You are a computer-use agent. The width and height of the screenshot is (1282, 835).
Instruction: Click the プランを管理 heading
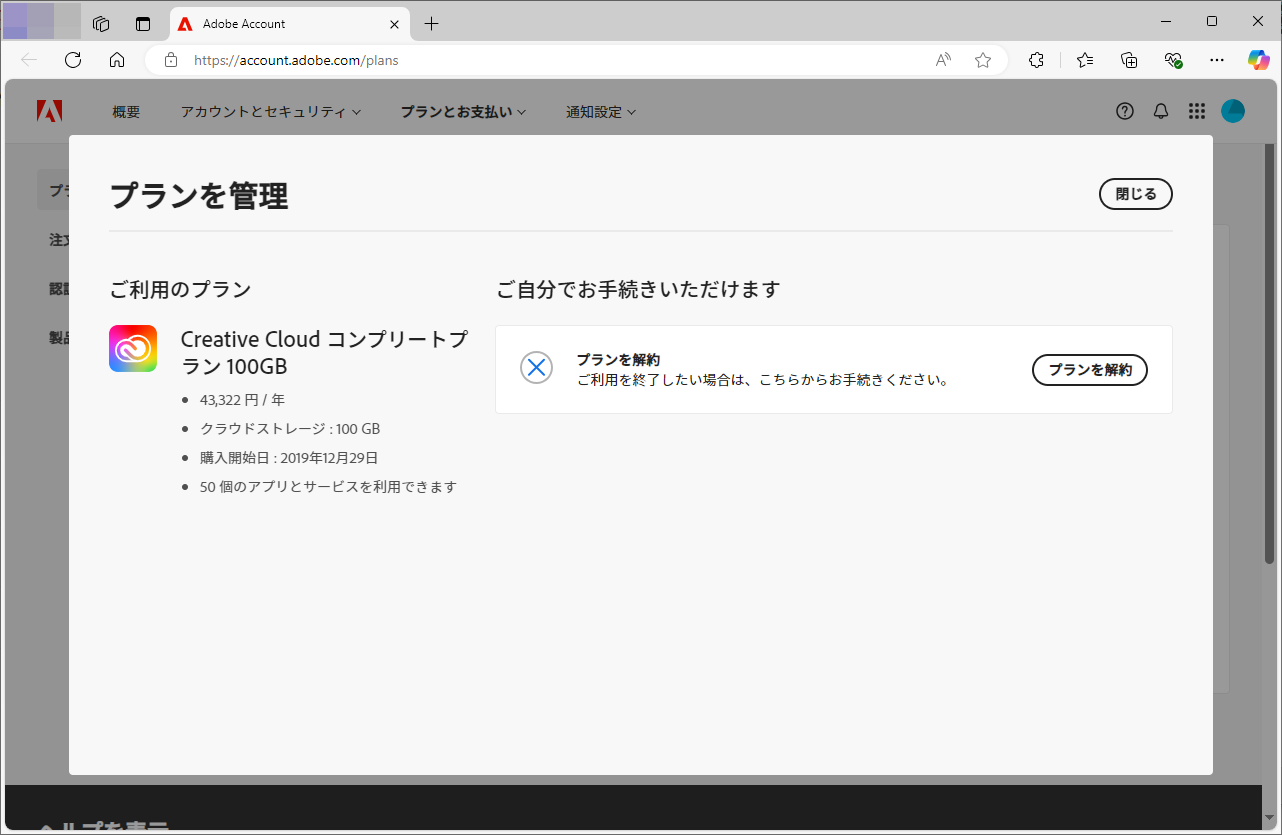[x=199, y=195]
